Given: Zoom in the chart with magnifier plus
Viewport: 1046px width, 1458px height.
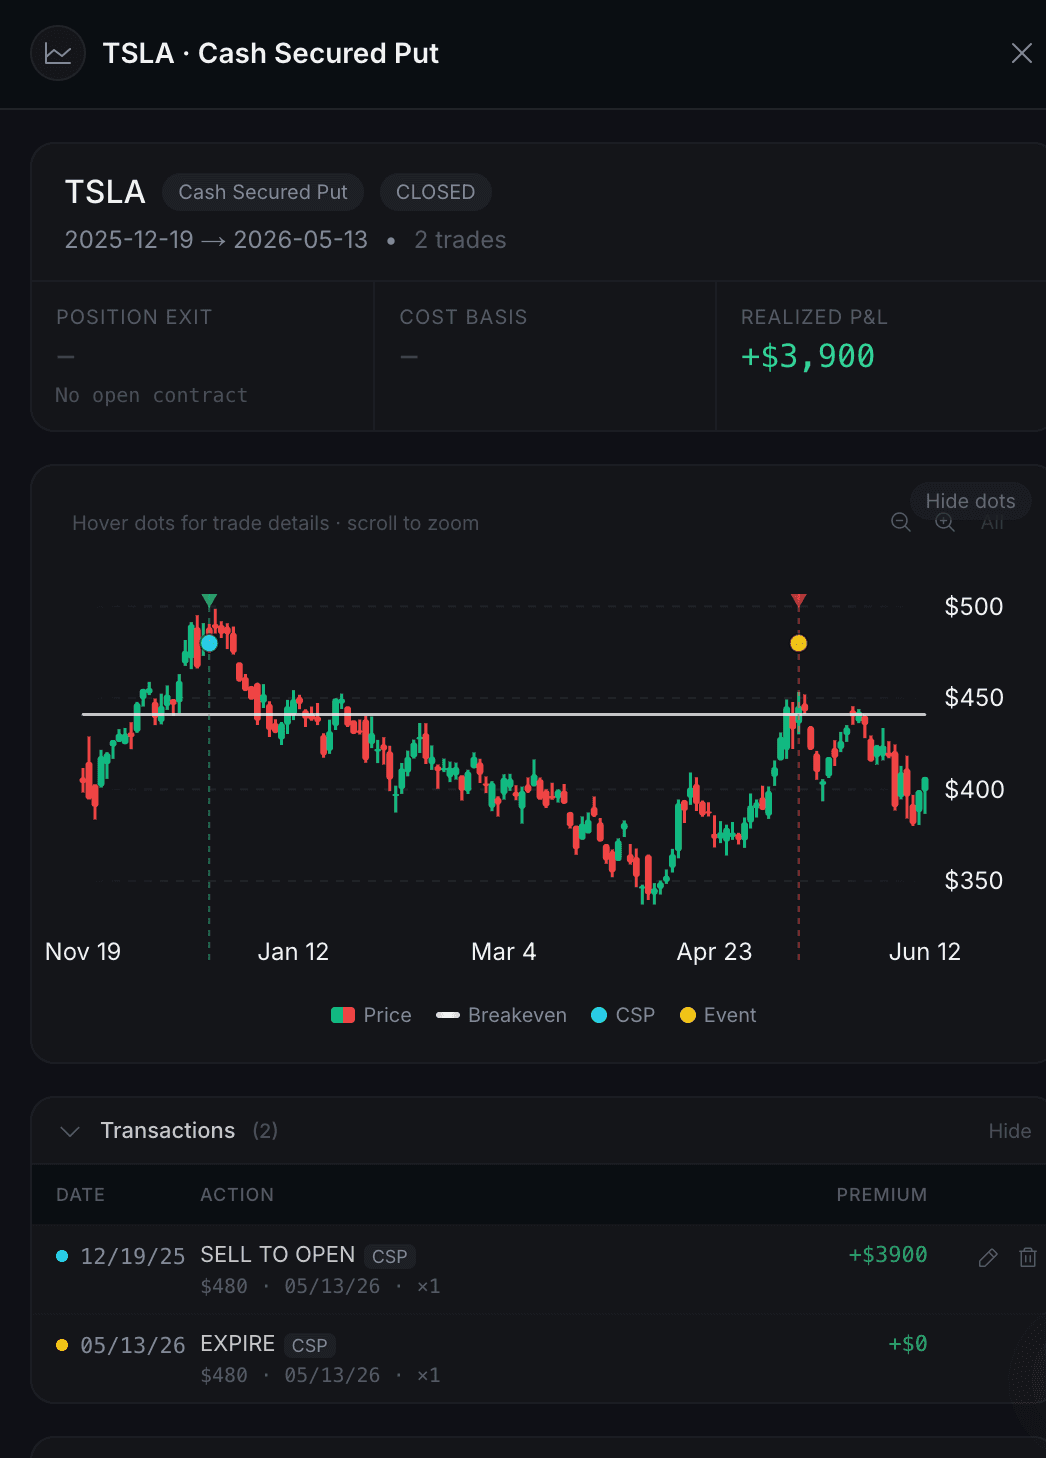Looking at the screenshot, I should [x=945, y=523].
